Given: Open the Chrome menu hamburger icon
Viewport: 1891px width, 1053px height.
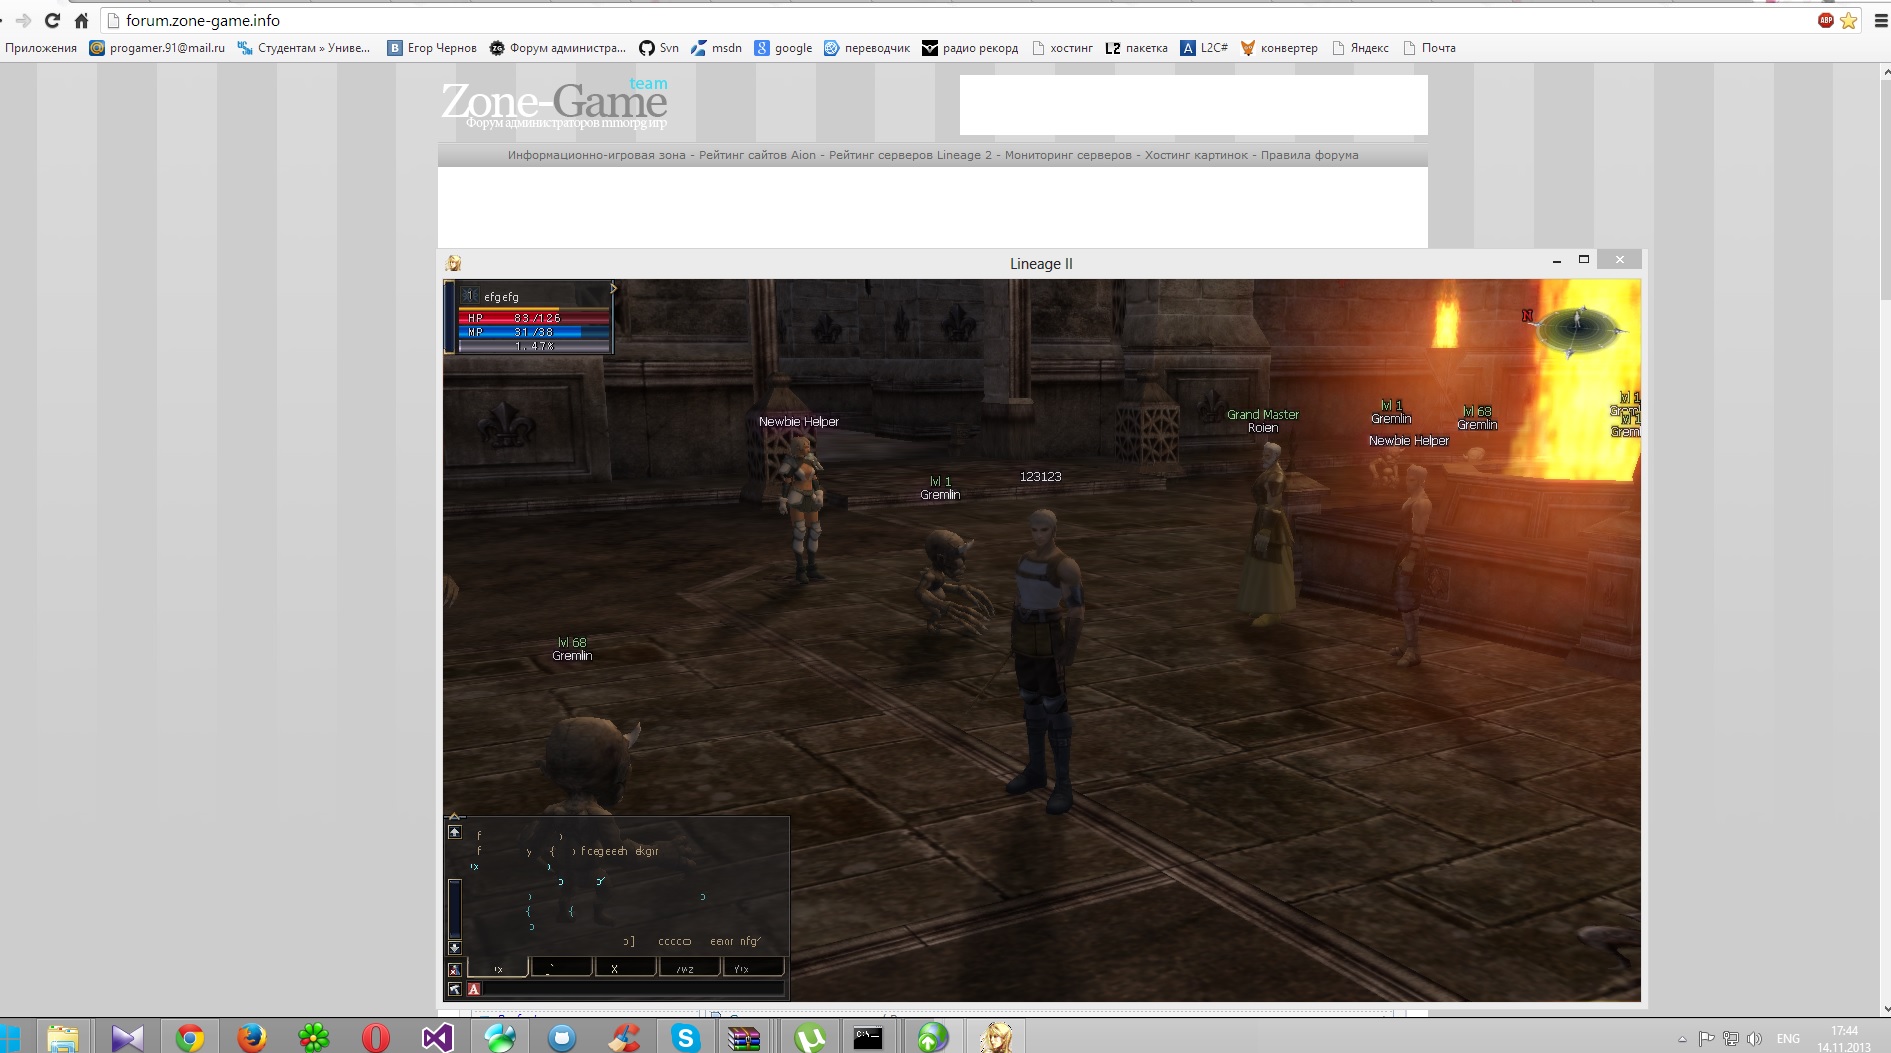Looking at the screenshot, I should [x=1880, y=20].
